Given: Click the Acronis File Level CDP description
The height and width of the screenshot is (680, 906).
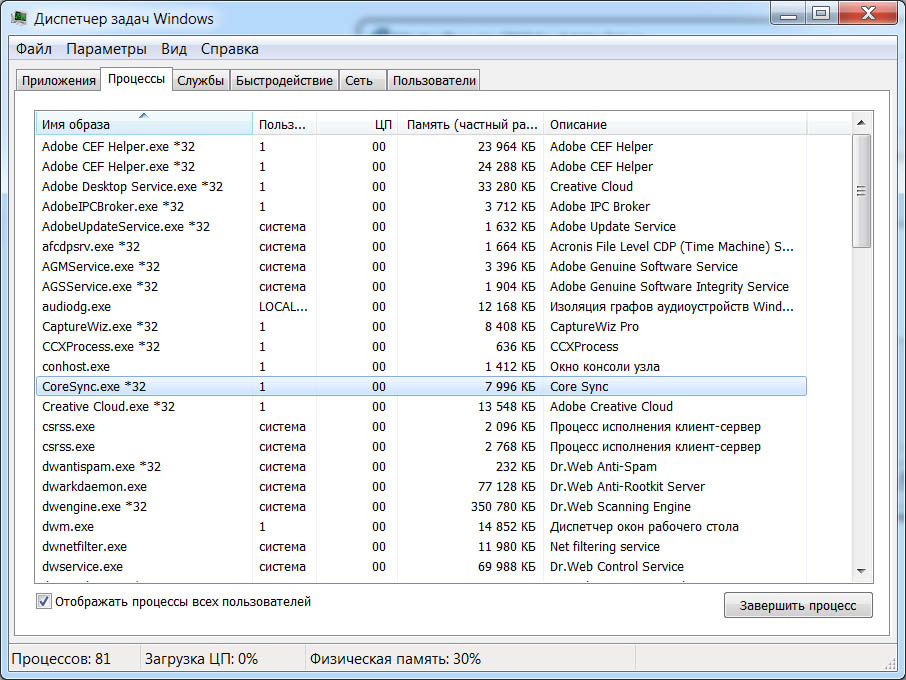Looking at the screenshot, I should [x=671, y=247].
